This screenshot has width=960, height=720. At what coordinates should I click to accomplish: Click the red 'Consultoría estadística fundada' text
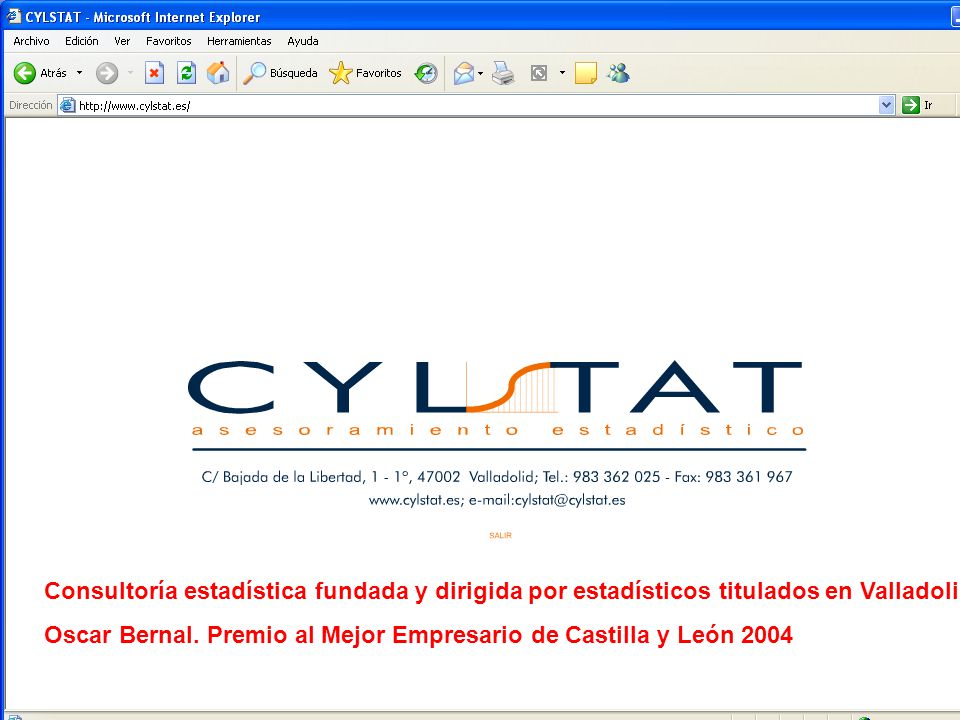pyautogui.click(x=501, y=591)
